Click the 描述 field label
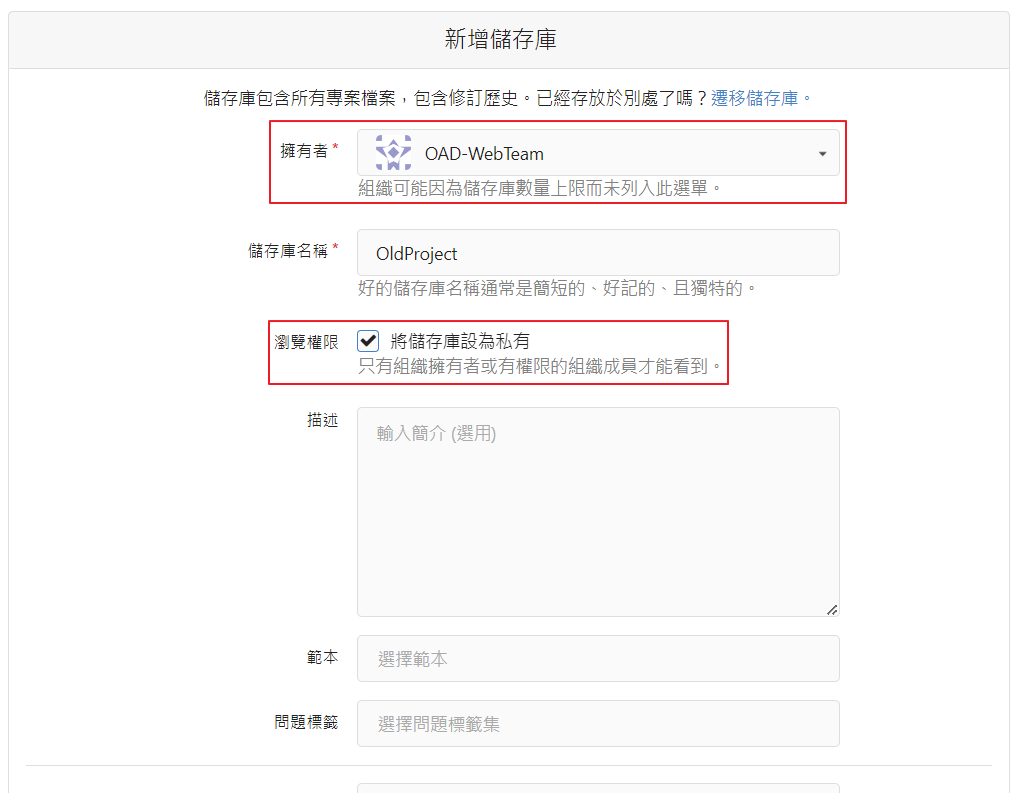 [x=322, y=421]
